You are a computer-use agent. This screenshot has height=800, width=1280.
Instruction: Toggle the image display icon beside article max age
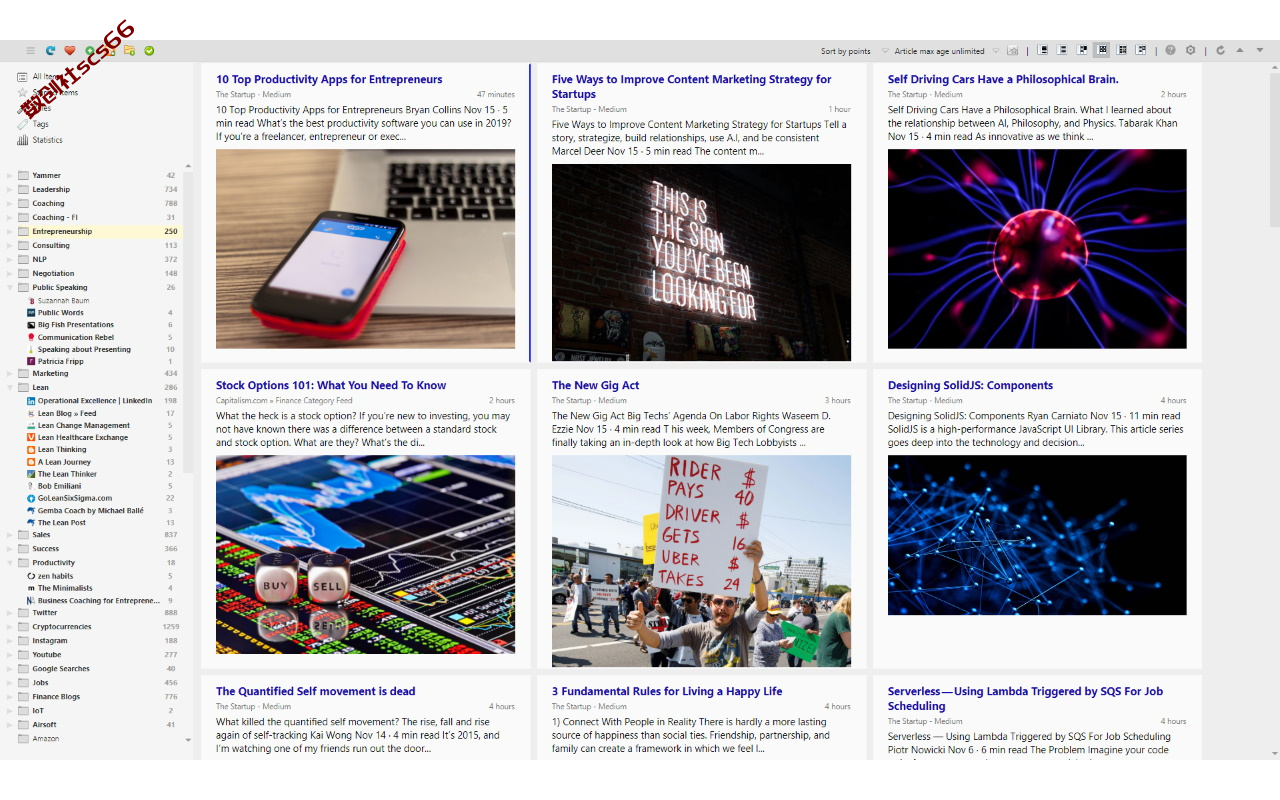1013,51
